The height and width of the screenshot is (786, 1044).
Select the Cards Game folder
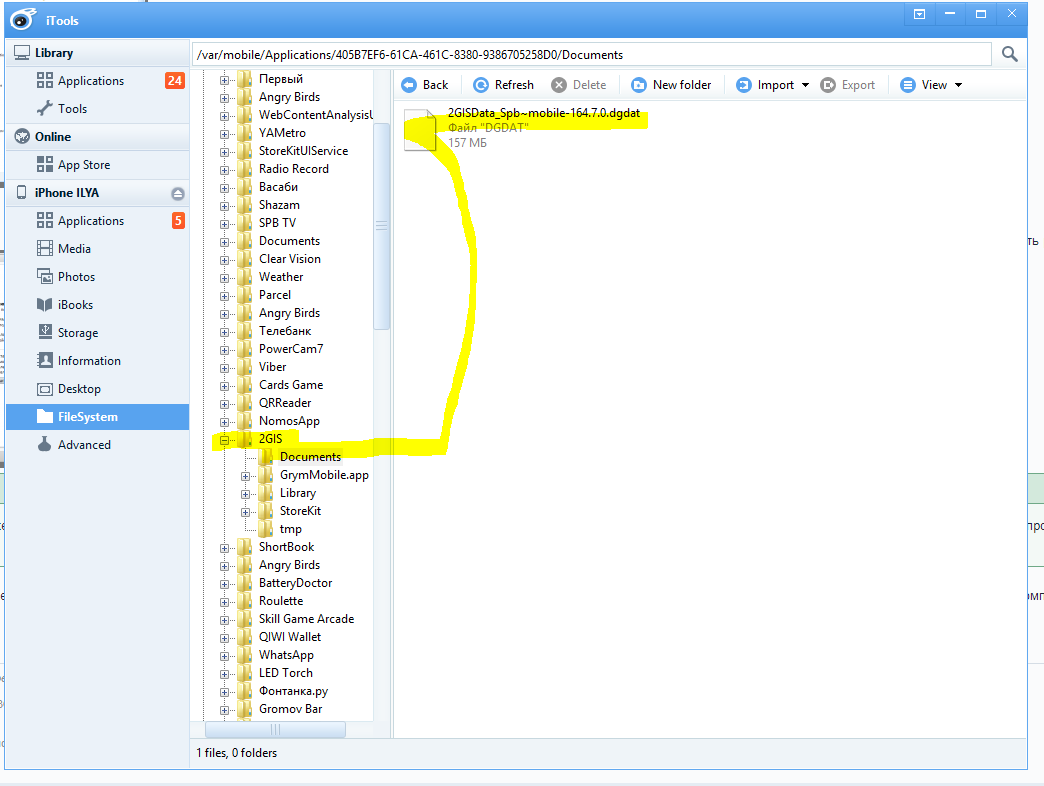click(x=291, y=384)
